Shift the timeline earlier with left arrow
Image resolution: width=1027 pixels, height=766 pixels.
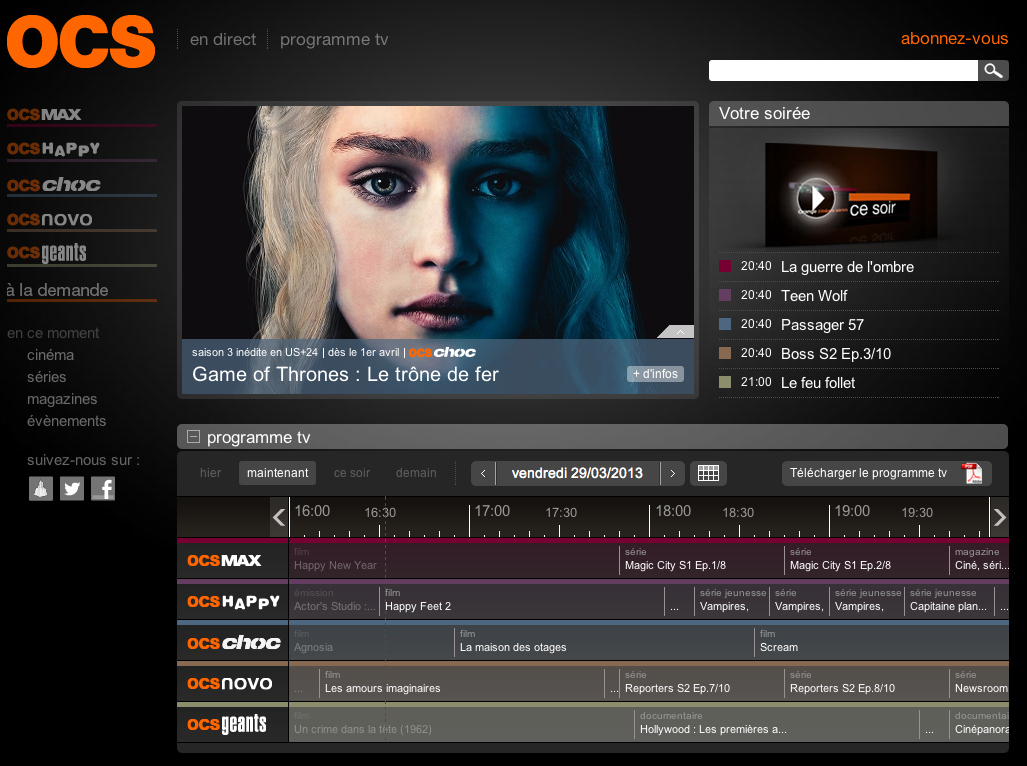coord(279,517)
